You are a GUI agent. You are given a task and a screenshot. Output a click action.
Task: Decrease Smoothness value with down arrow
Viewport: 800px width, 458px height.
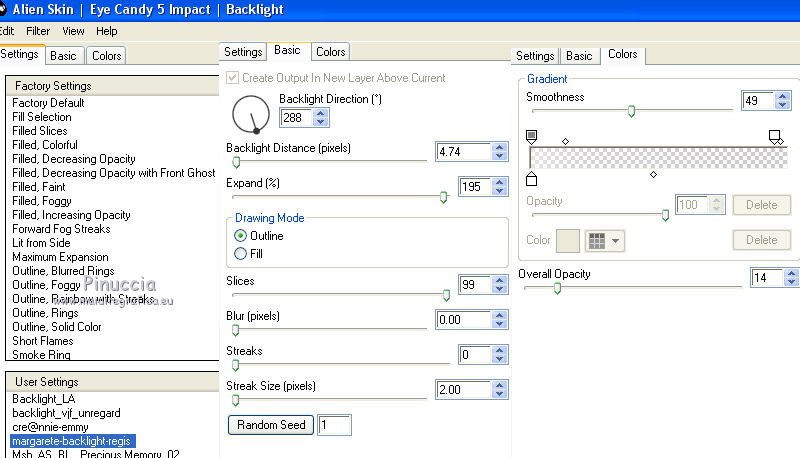pos(782,105)
